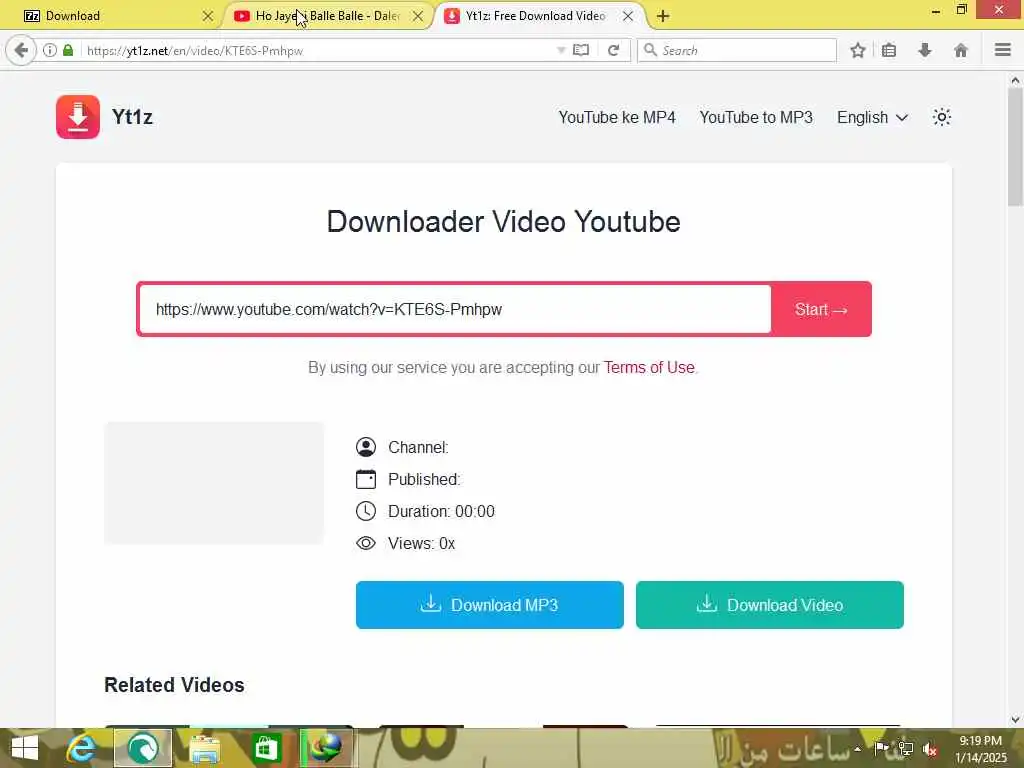Screen dimensions: 1024x768
Task: Click the scrollbar down arrow
Action: coord(1015,720)
